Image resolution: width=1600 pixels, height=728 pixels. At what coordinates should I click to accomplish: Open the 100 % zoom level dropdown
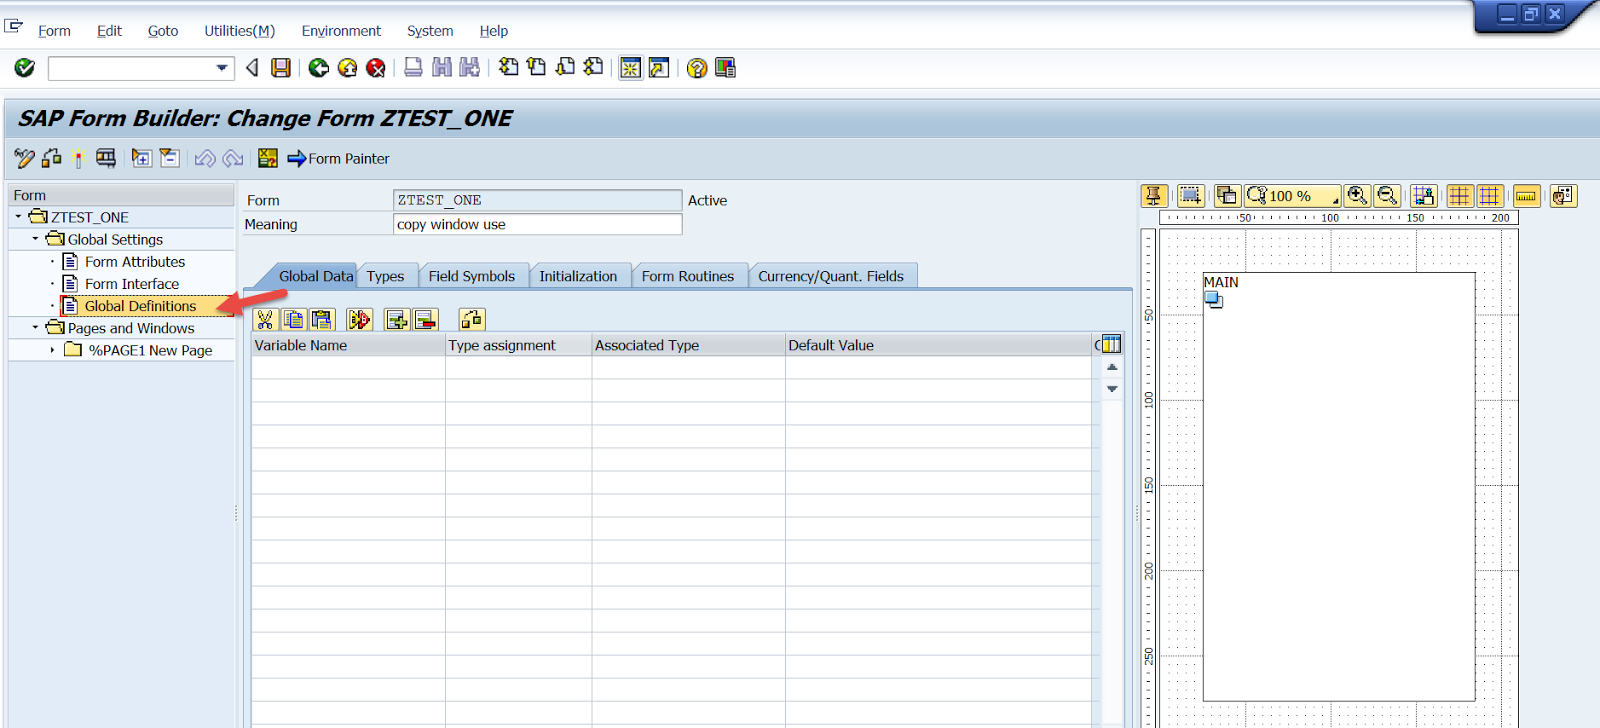[x=1334, y=199]
